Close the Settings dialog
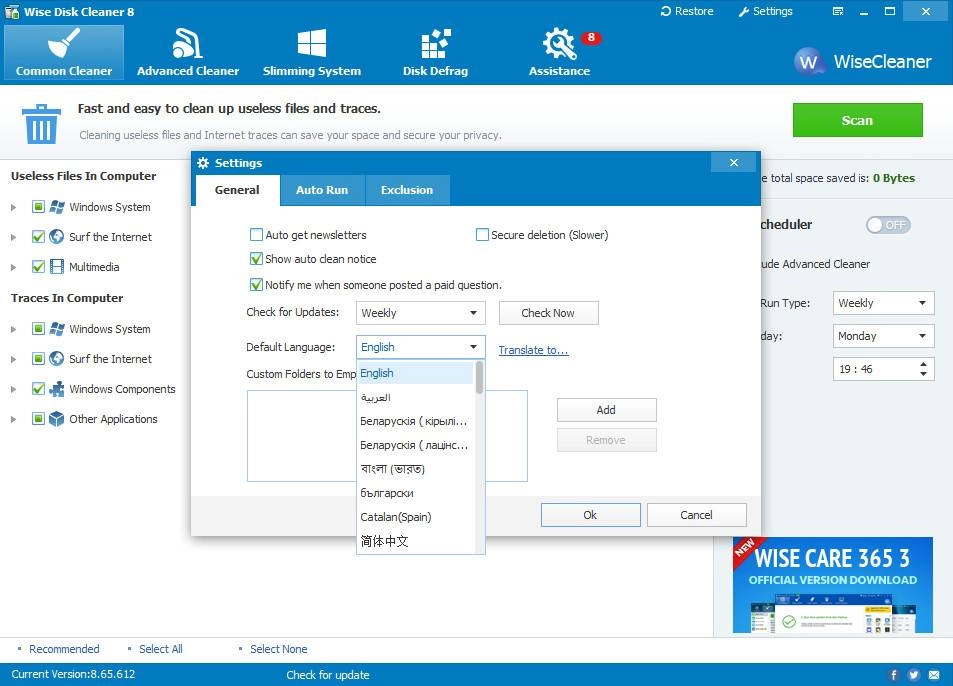The height and width of the screenshot is (686, 953). pos(734,162)
